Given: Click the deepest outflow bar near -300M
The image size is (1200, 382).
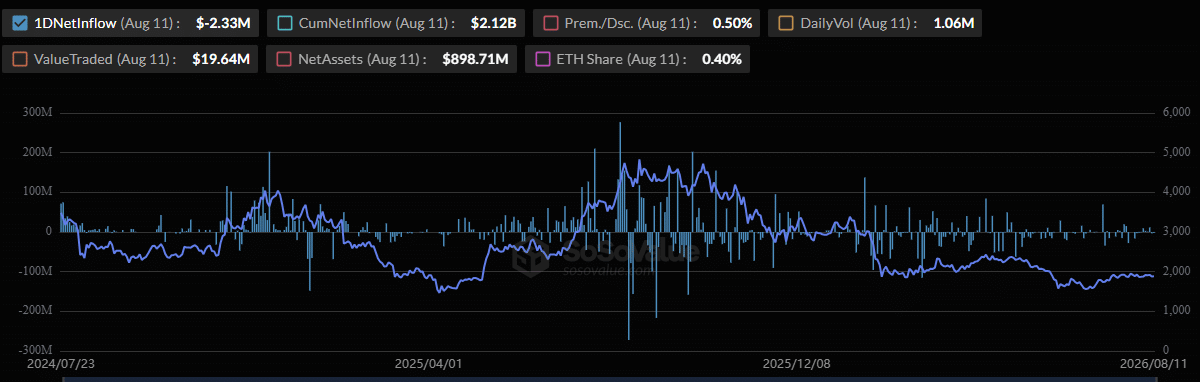Looking at the screenshot, I should tap(629, 285).
